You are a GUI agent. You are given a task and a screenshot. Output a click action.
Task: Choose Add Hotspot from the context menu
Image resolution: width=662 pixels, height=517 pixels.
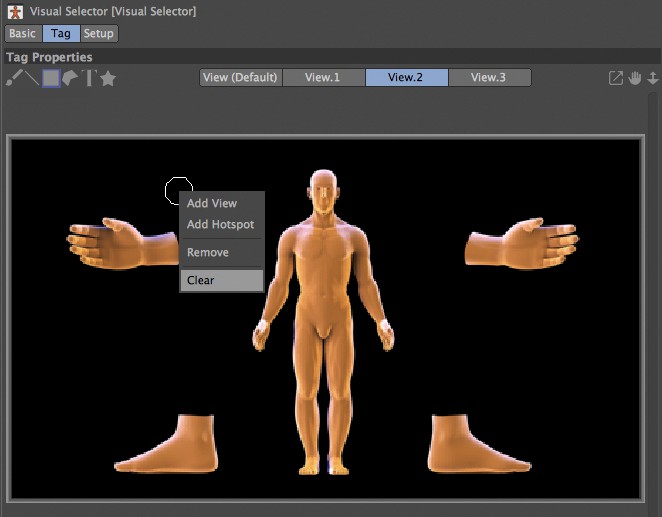click(222, 225)
